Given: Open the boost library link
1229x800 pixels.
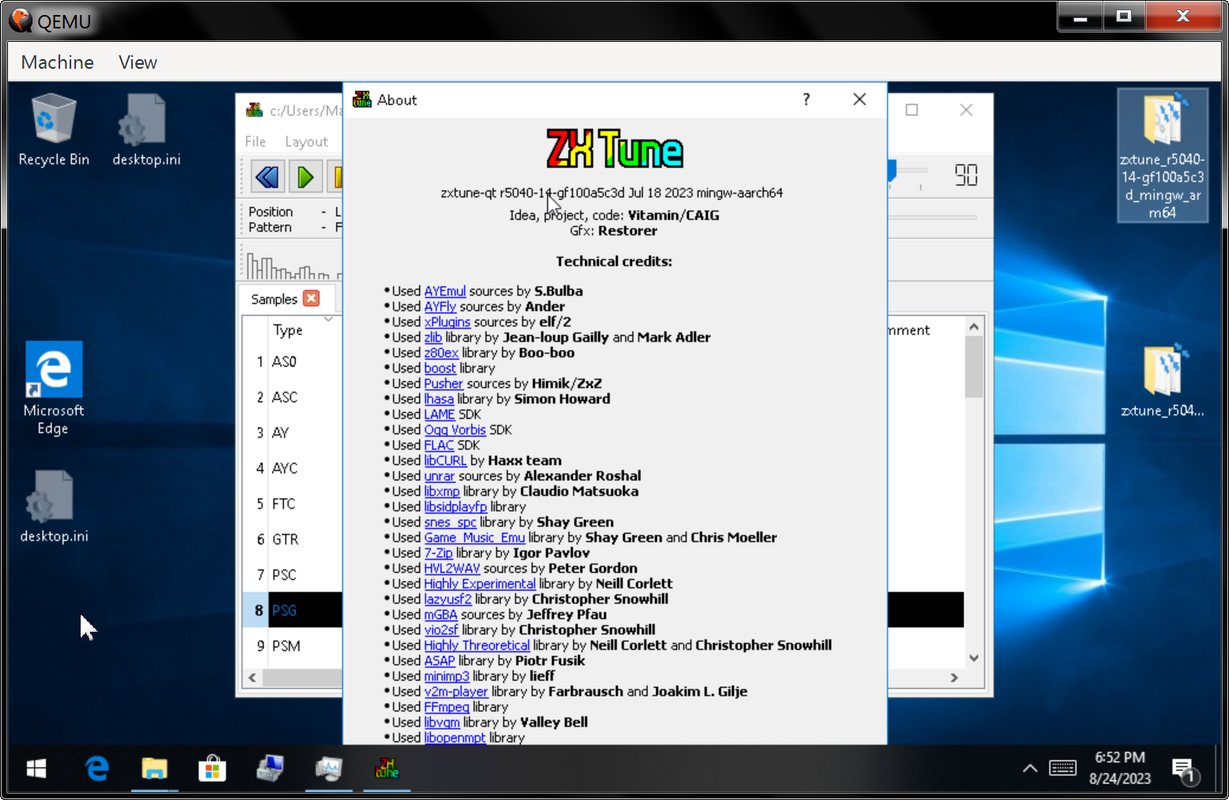Looking at the screenshot, I should click(x=440, y=368).
